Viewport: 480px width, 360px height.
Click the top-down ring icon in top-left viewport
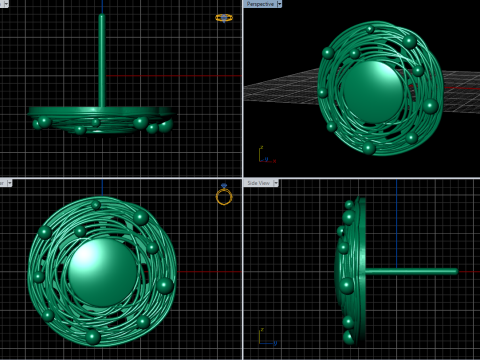pyautogui.click(x=224, y=18)
